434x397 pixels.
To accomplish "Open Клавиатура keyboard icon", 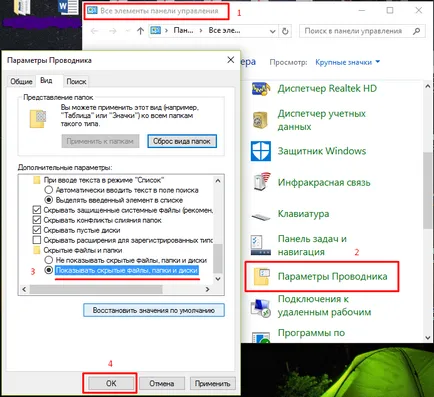I will tap(261, 217).
